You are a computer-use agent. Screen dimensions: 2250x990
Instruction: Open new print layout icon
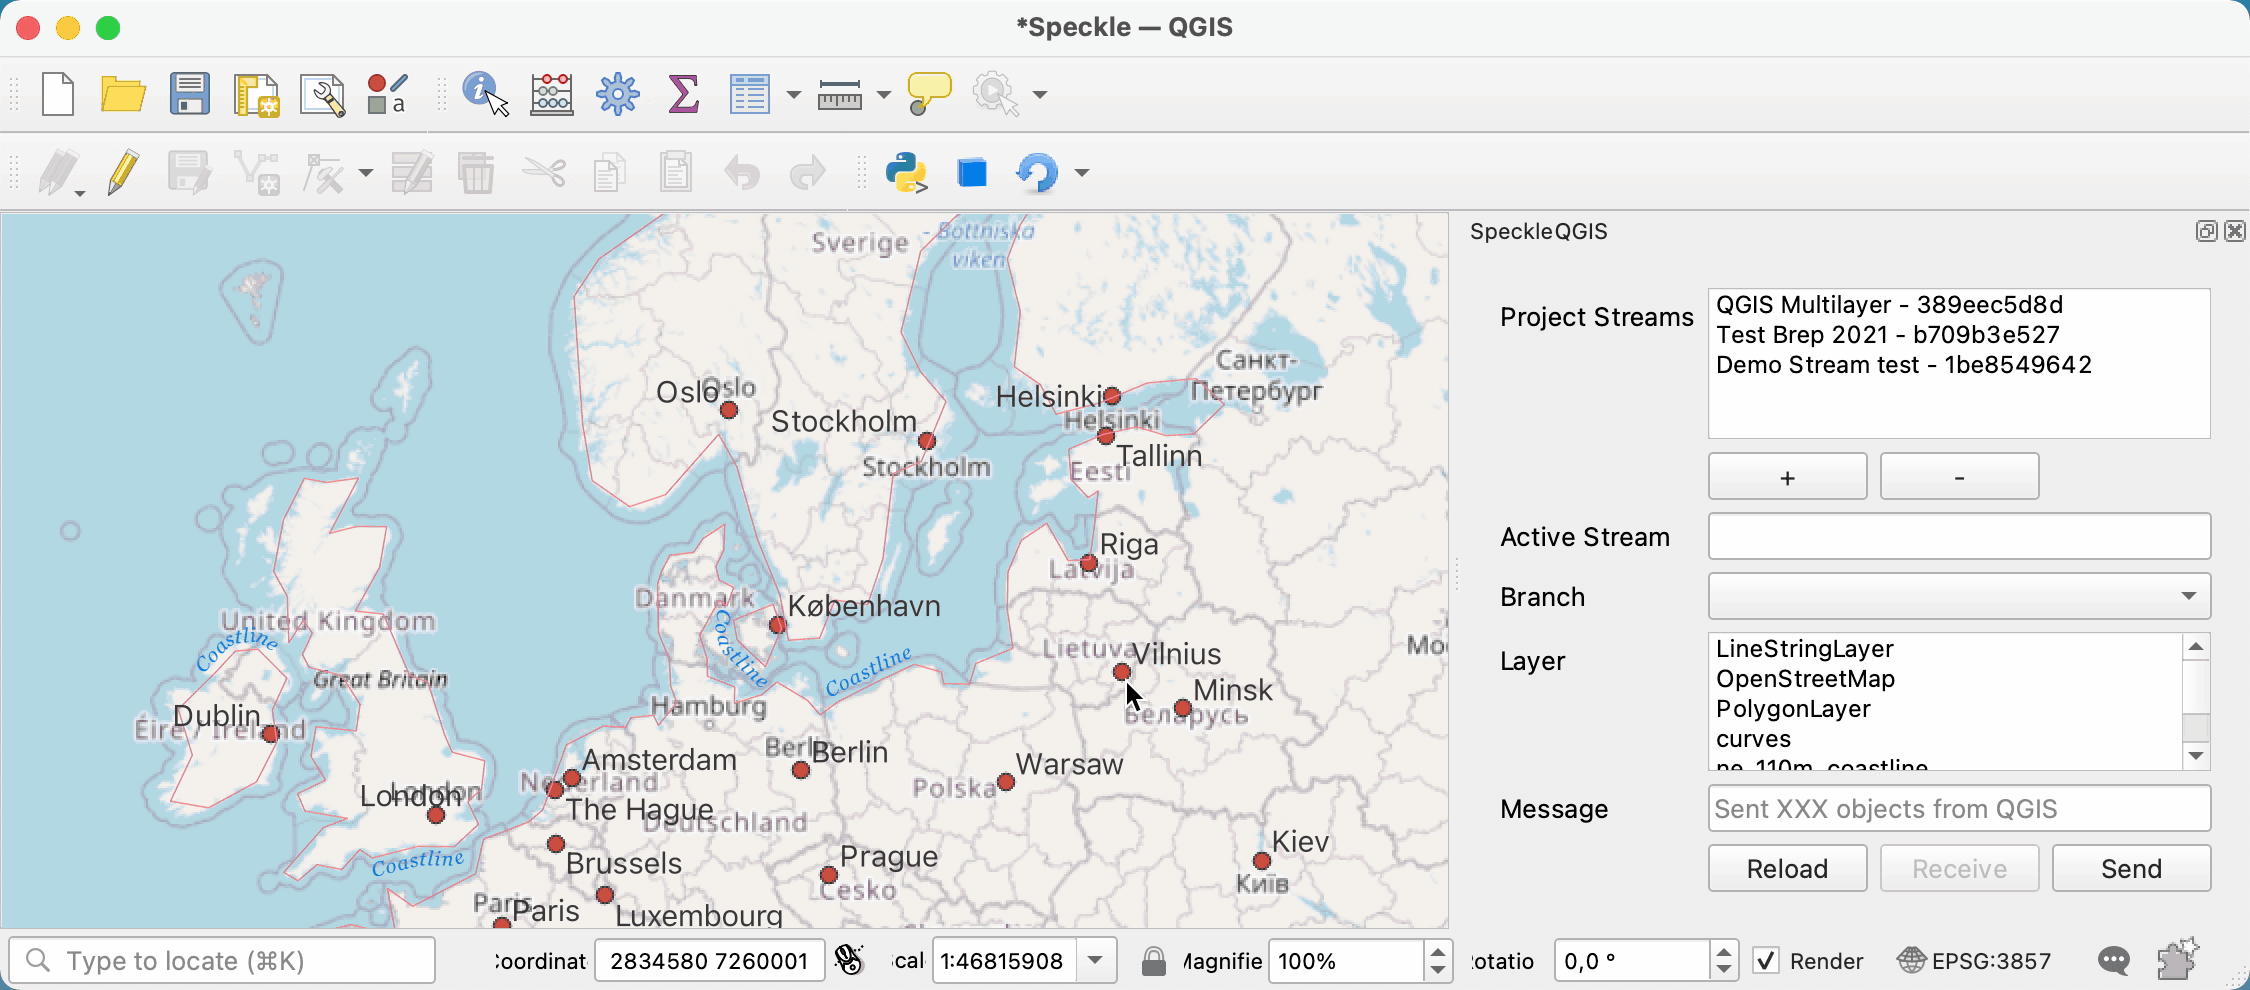[x=256, y=95]
